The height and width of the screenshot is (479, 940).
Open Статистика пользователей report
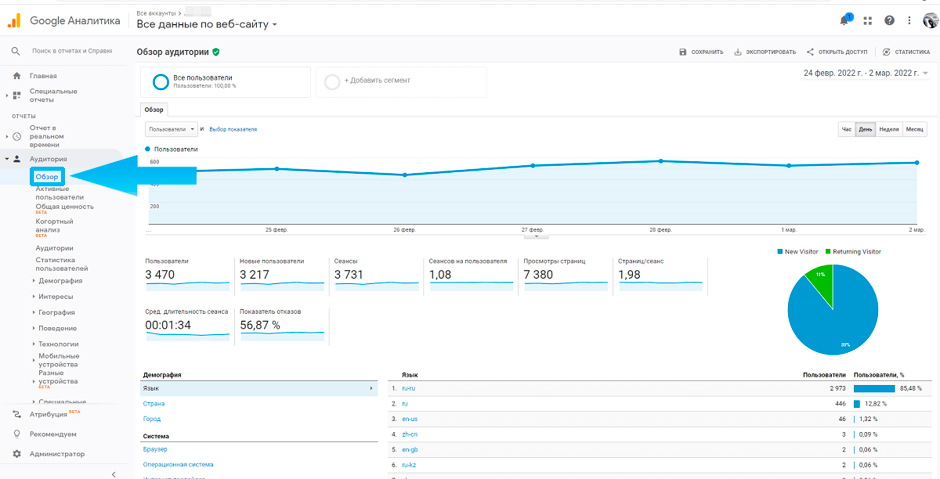62,264
